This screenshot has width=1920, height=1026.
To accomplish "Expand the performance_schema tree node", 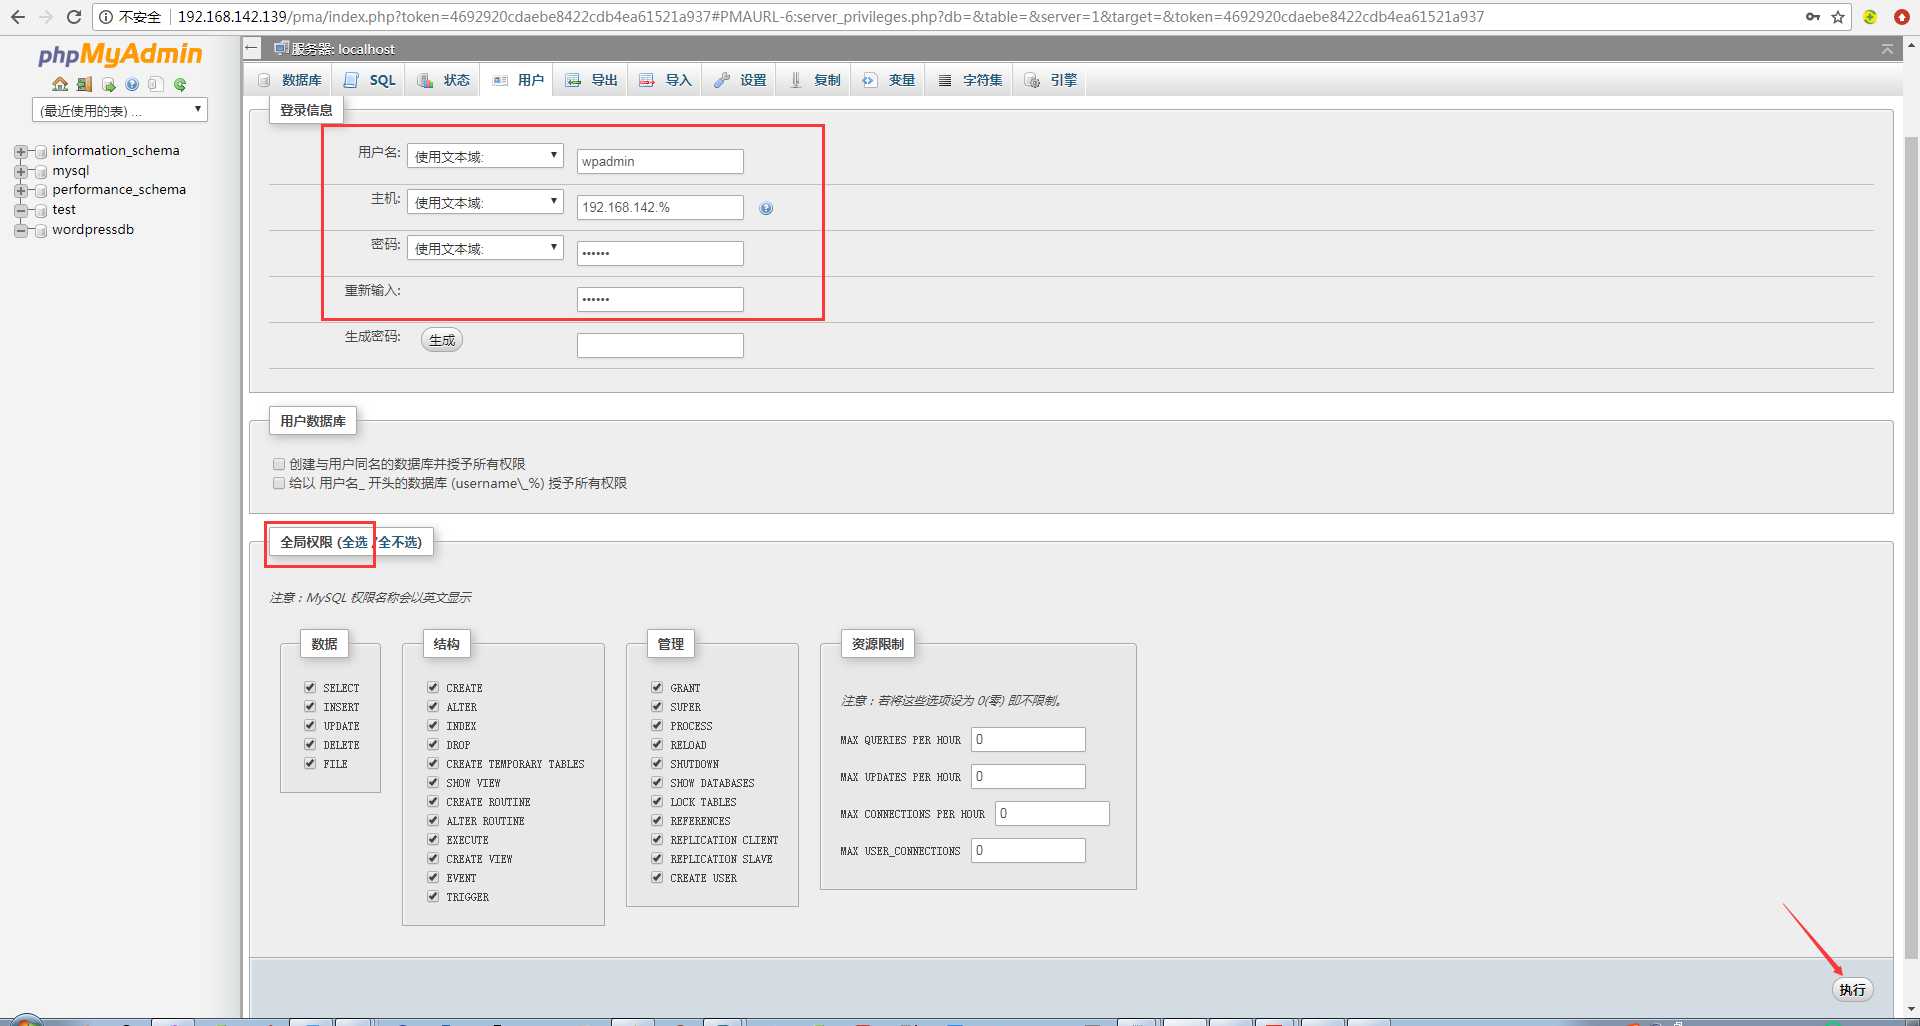I will 20,191.
